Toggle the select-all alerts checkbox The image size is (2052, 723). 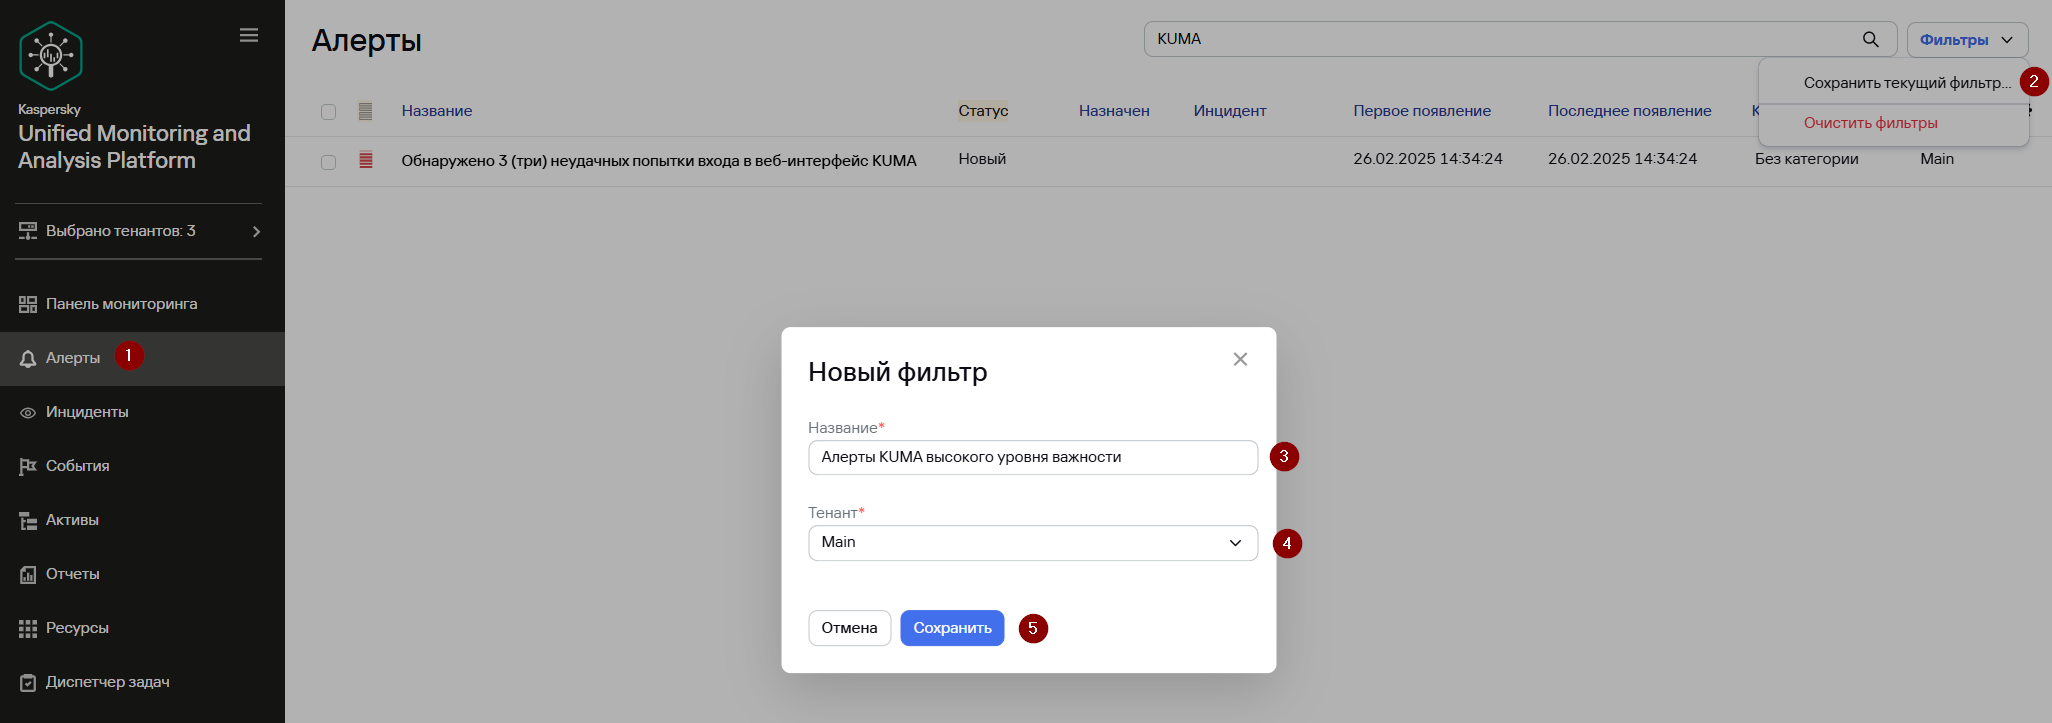tap(328, 112)
